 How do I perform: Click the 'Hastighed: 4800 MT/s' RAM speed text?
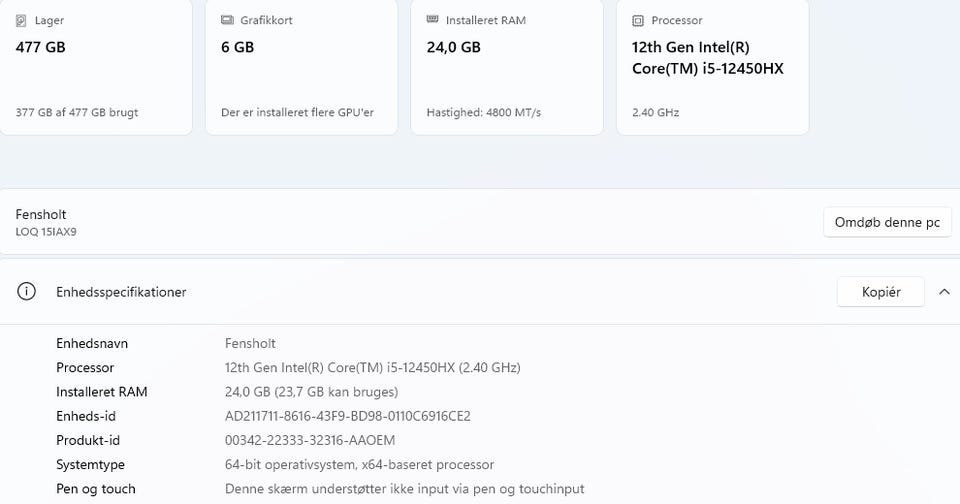(484, 113)
